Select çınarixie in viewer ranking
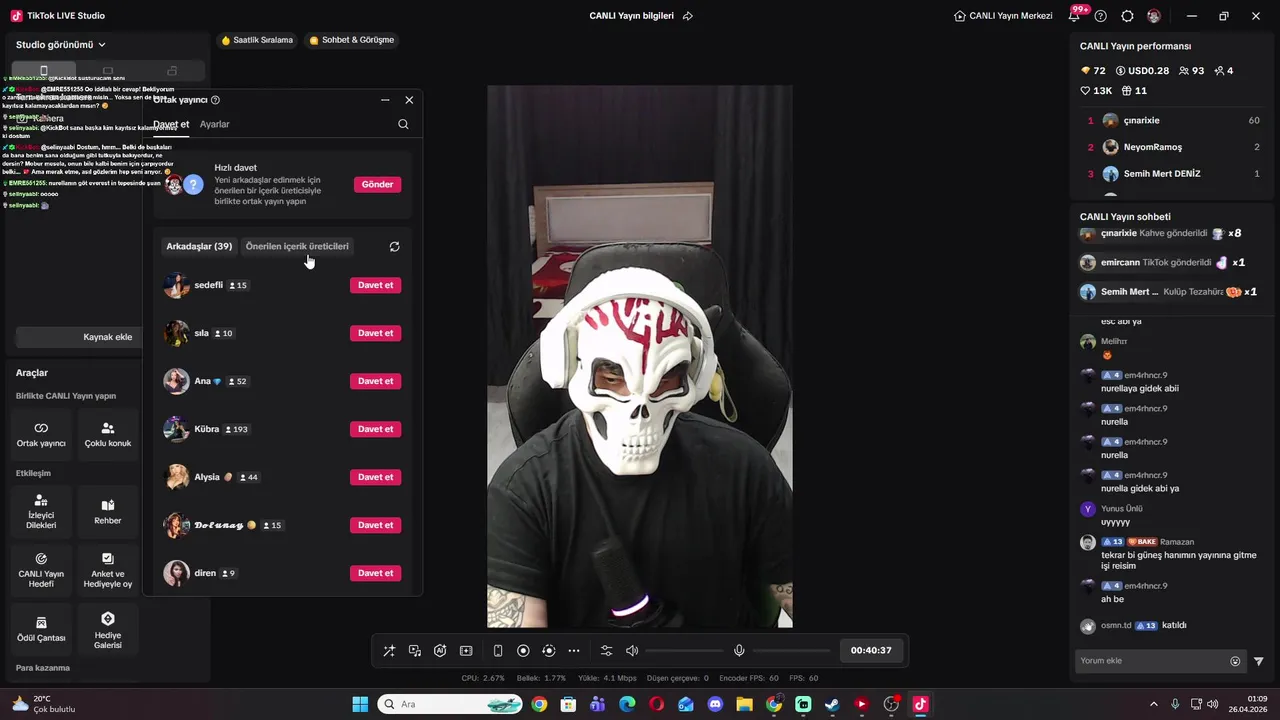This screenshot has width=1280, height=720. [x=1174, y=121]
